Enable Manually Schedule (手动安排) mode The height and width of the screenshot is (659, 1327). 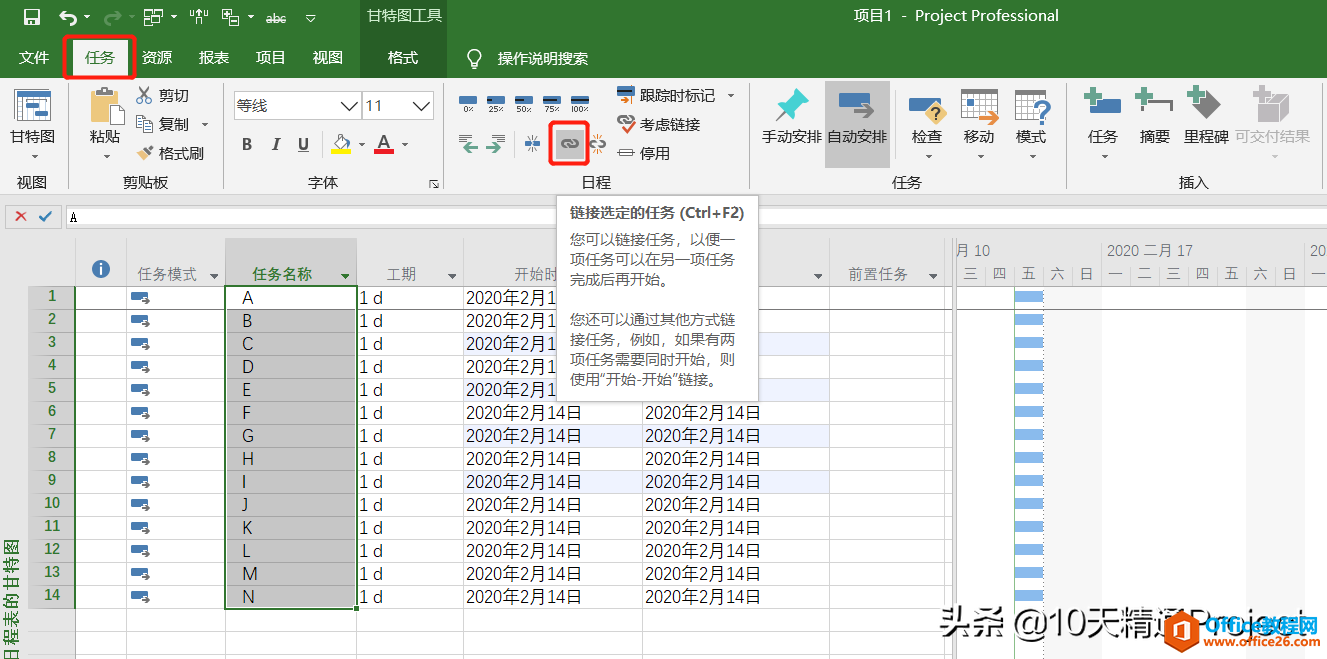coord(791,117)
